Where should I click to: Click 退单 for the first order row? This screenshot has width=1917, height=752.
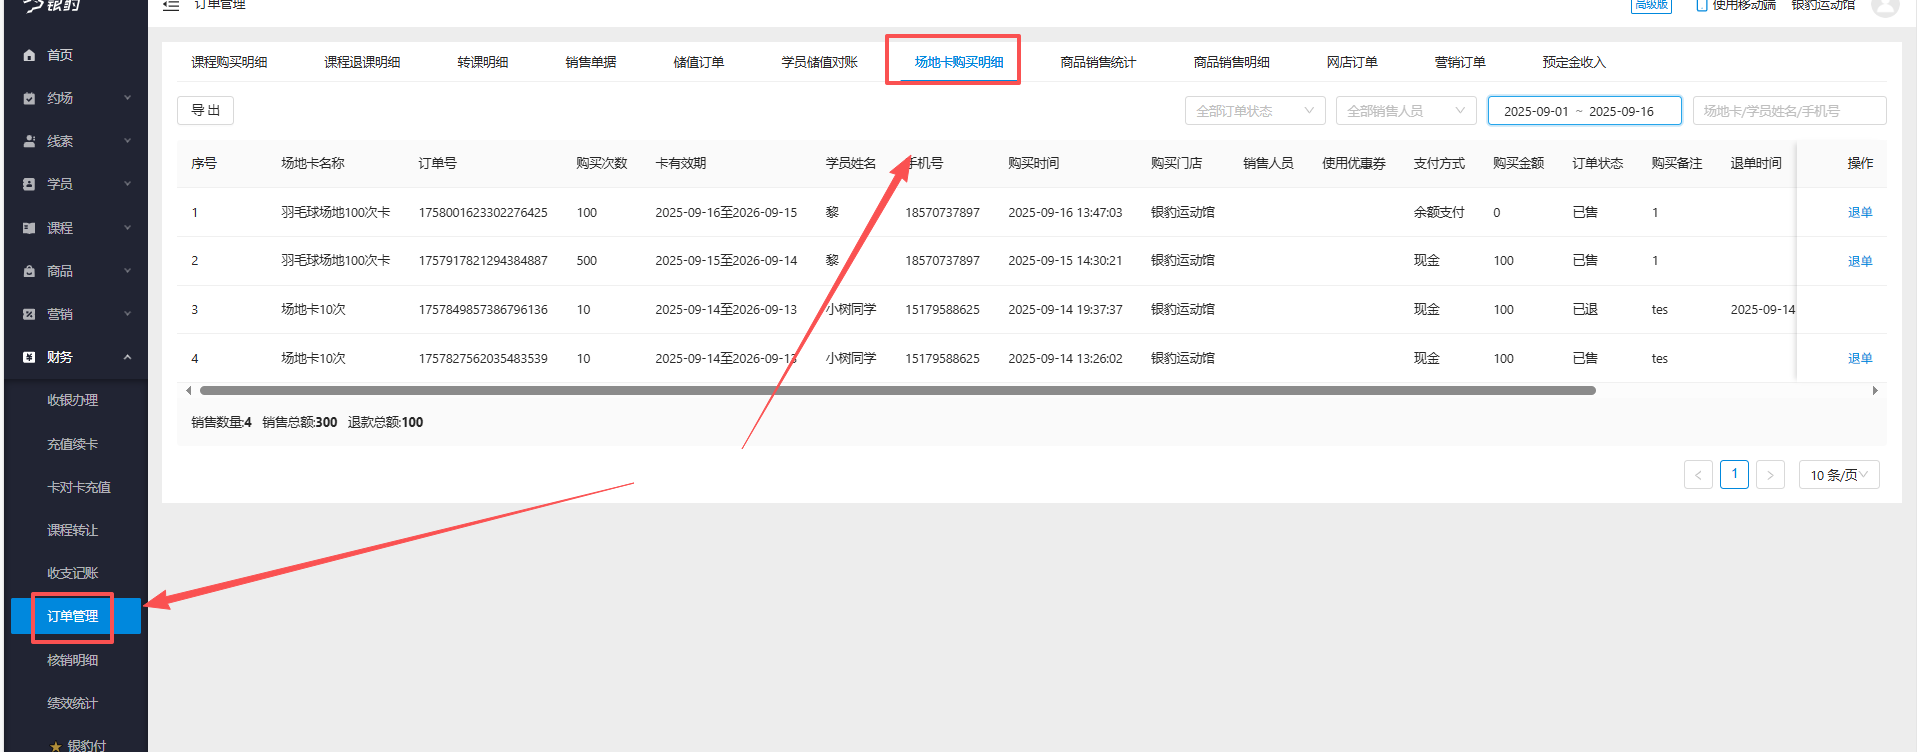(x=1859, y=212)
